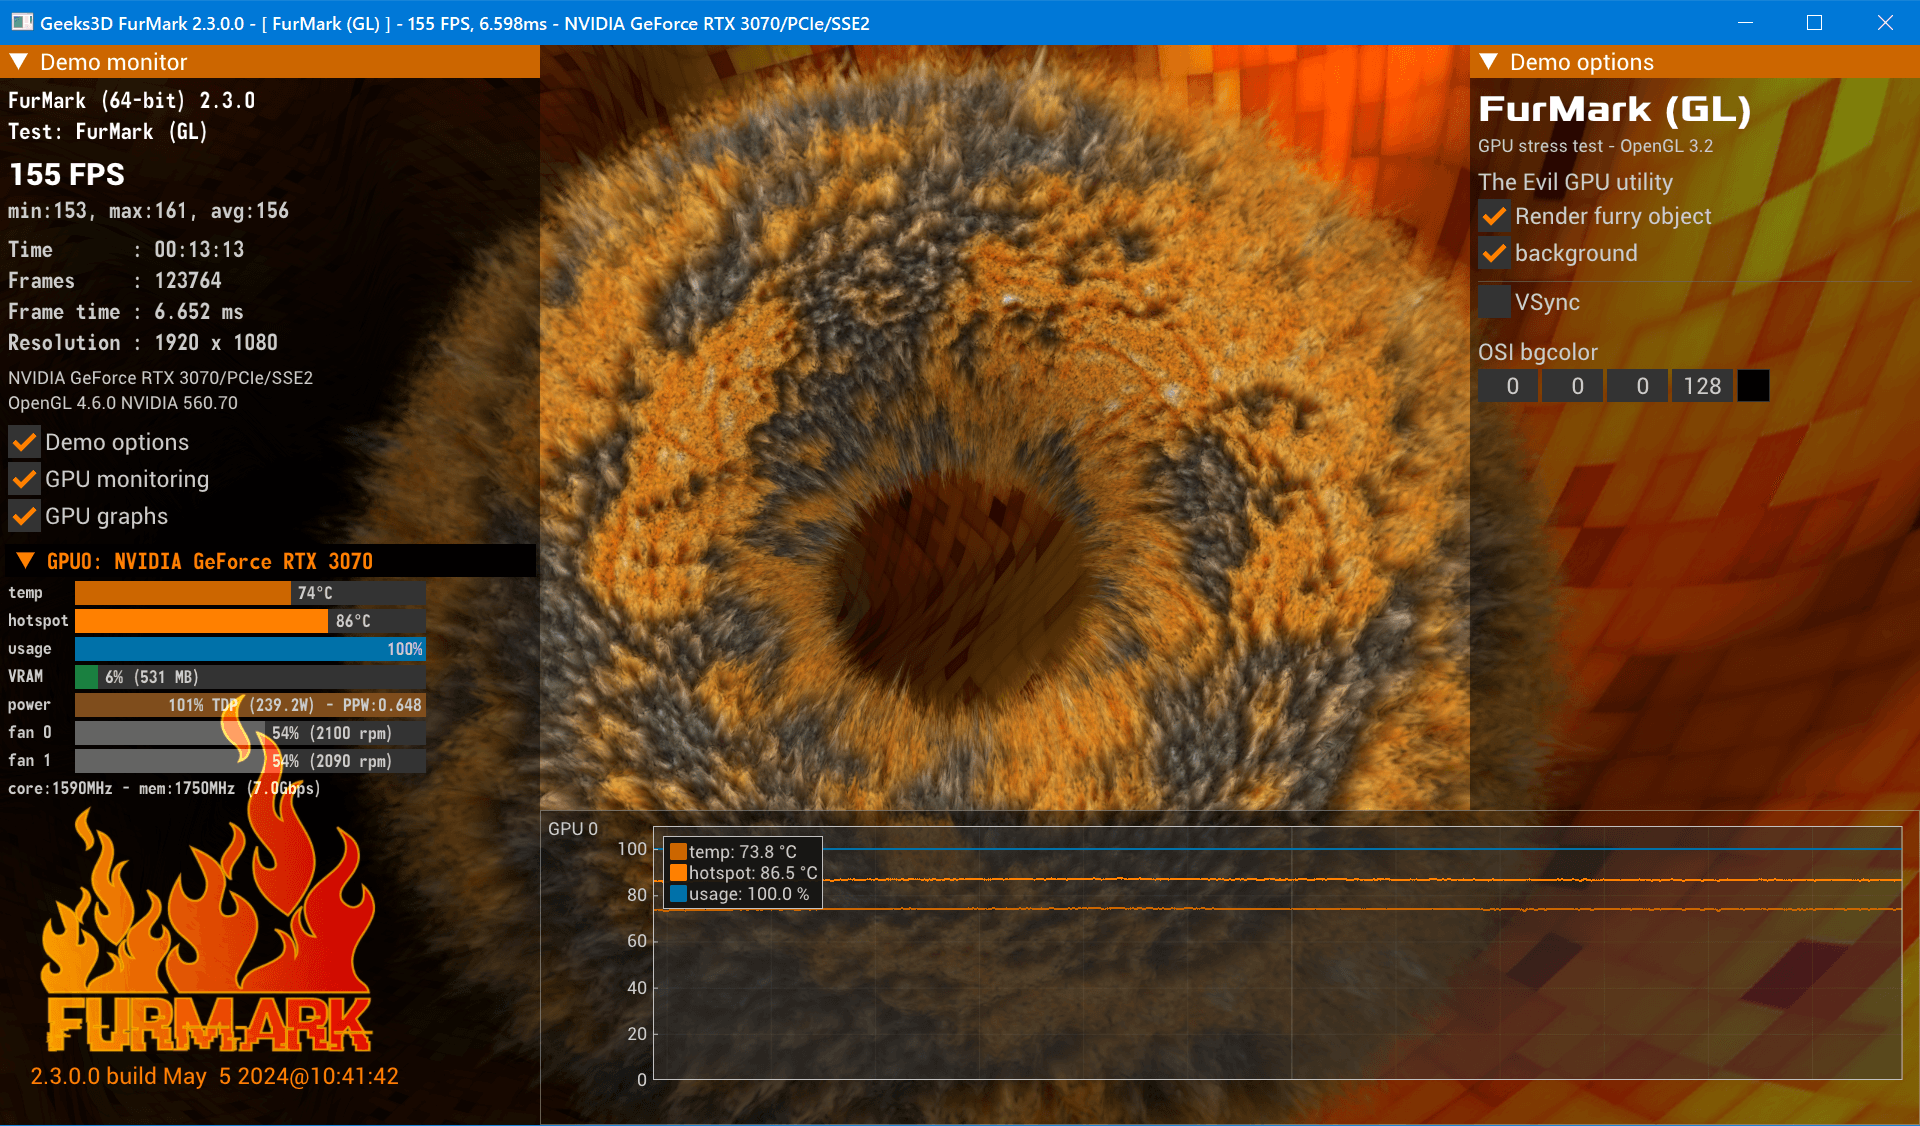
Task: Click the first OSI bgcolor value field
Action: pos(1508,386)
